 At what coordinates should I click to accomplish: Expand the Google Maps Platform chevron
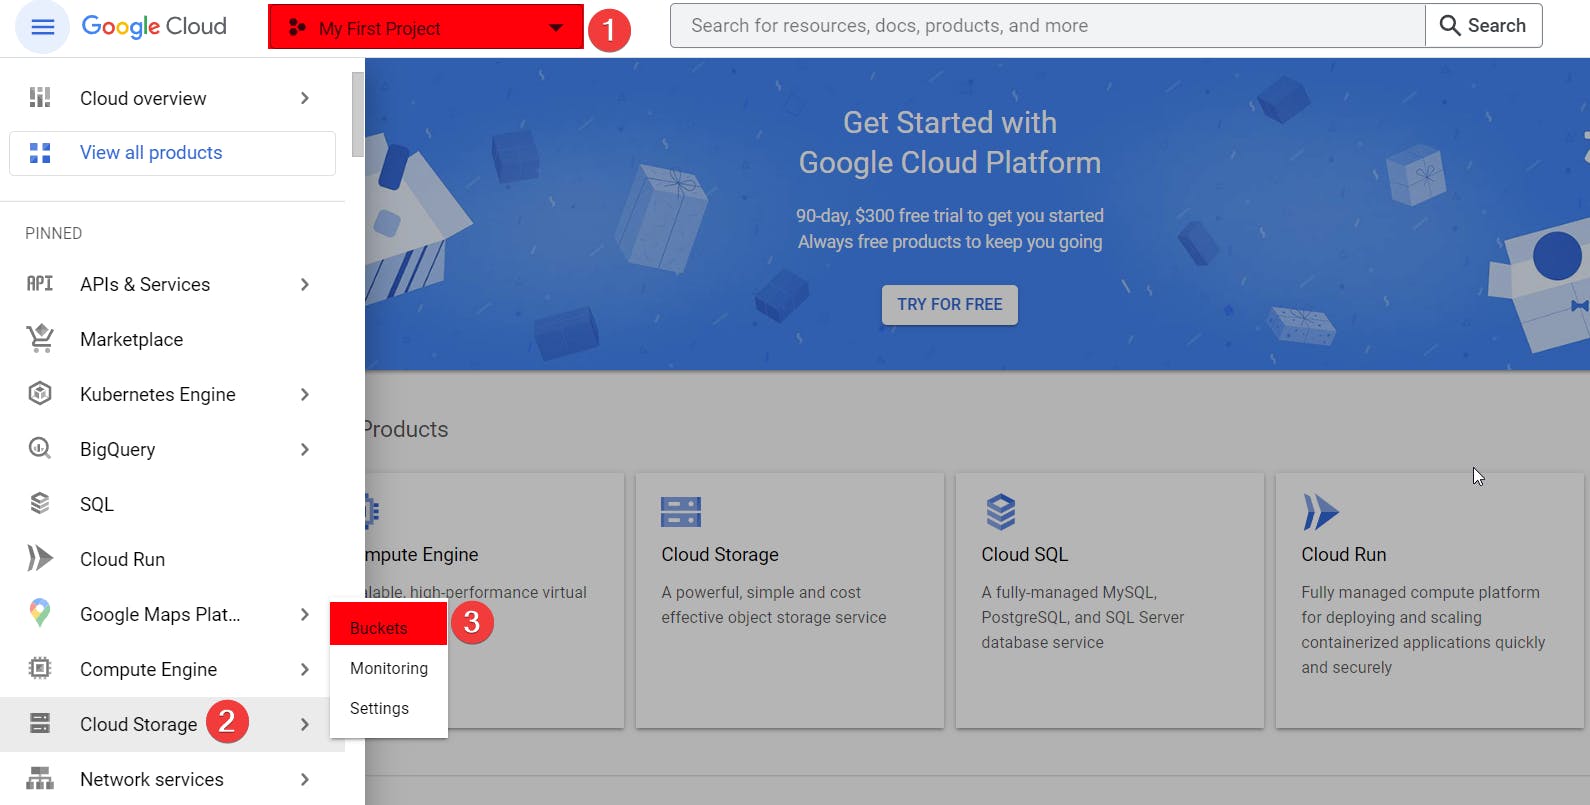click(x=305, y=614)
